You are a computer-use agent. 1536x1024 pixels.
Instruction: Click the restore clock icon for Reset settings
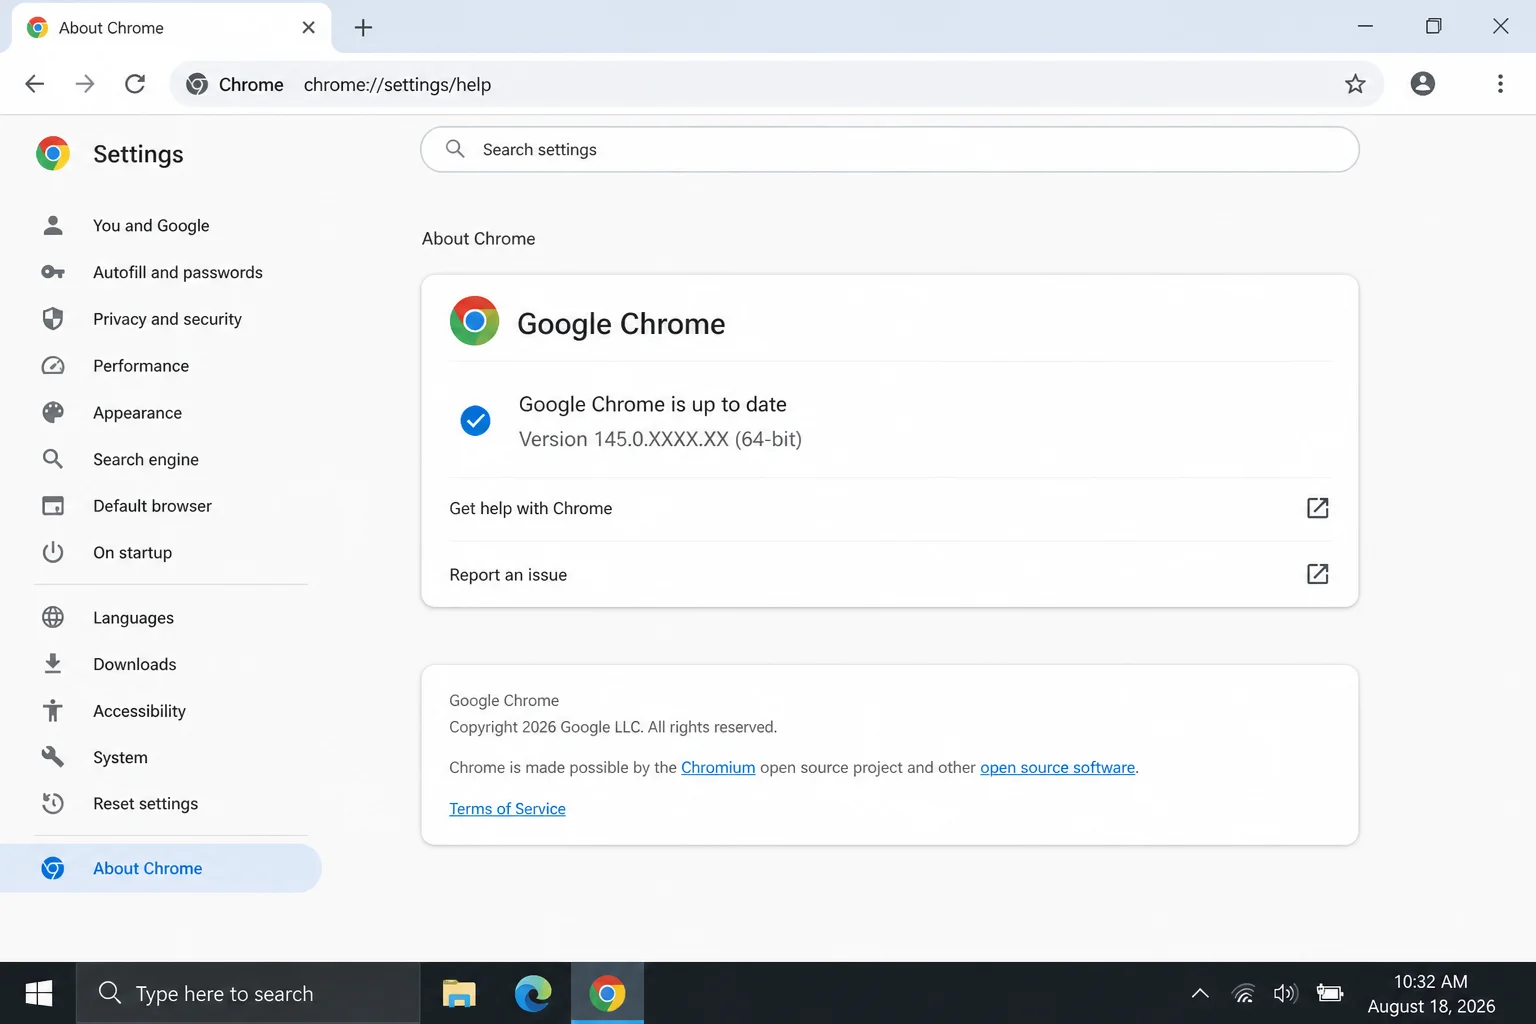pos(53,803)
